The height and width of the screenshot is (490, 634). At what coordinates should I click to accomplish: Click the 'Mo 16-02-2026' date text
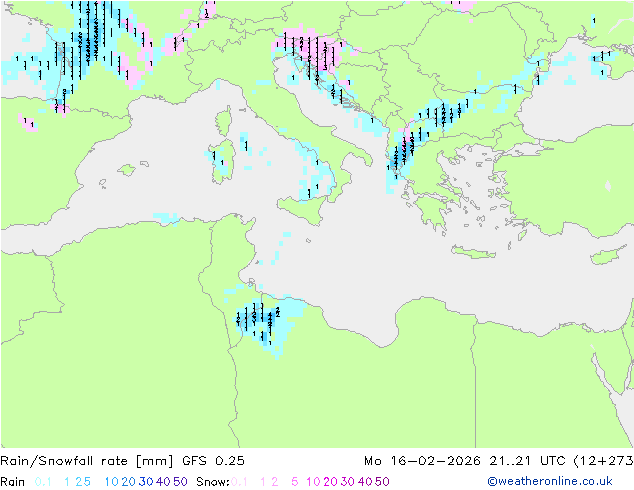[x=422, y=461]
